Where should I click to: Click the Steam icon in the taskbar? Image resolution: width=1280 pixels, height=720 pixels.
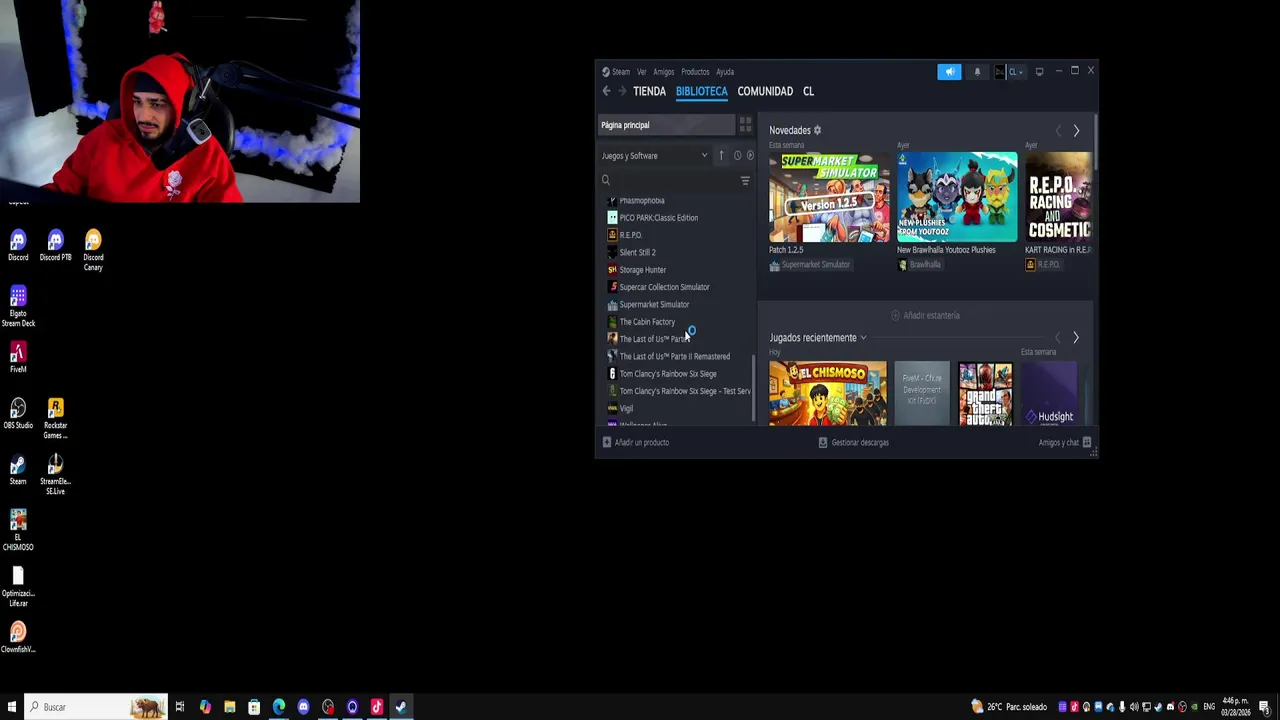(401, 707)
